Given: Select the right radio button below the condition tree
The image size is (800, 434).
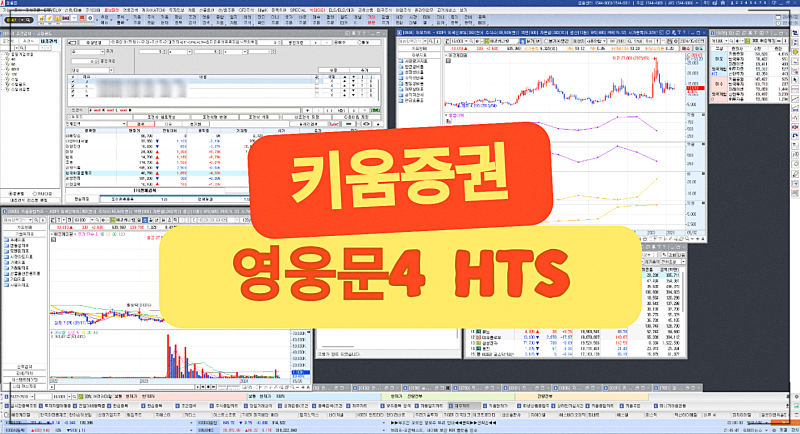Looking at the screenshot, I should click(34, 194).
